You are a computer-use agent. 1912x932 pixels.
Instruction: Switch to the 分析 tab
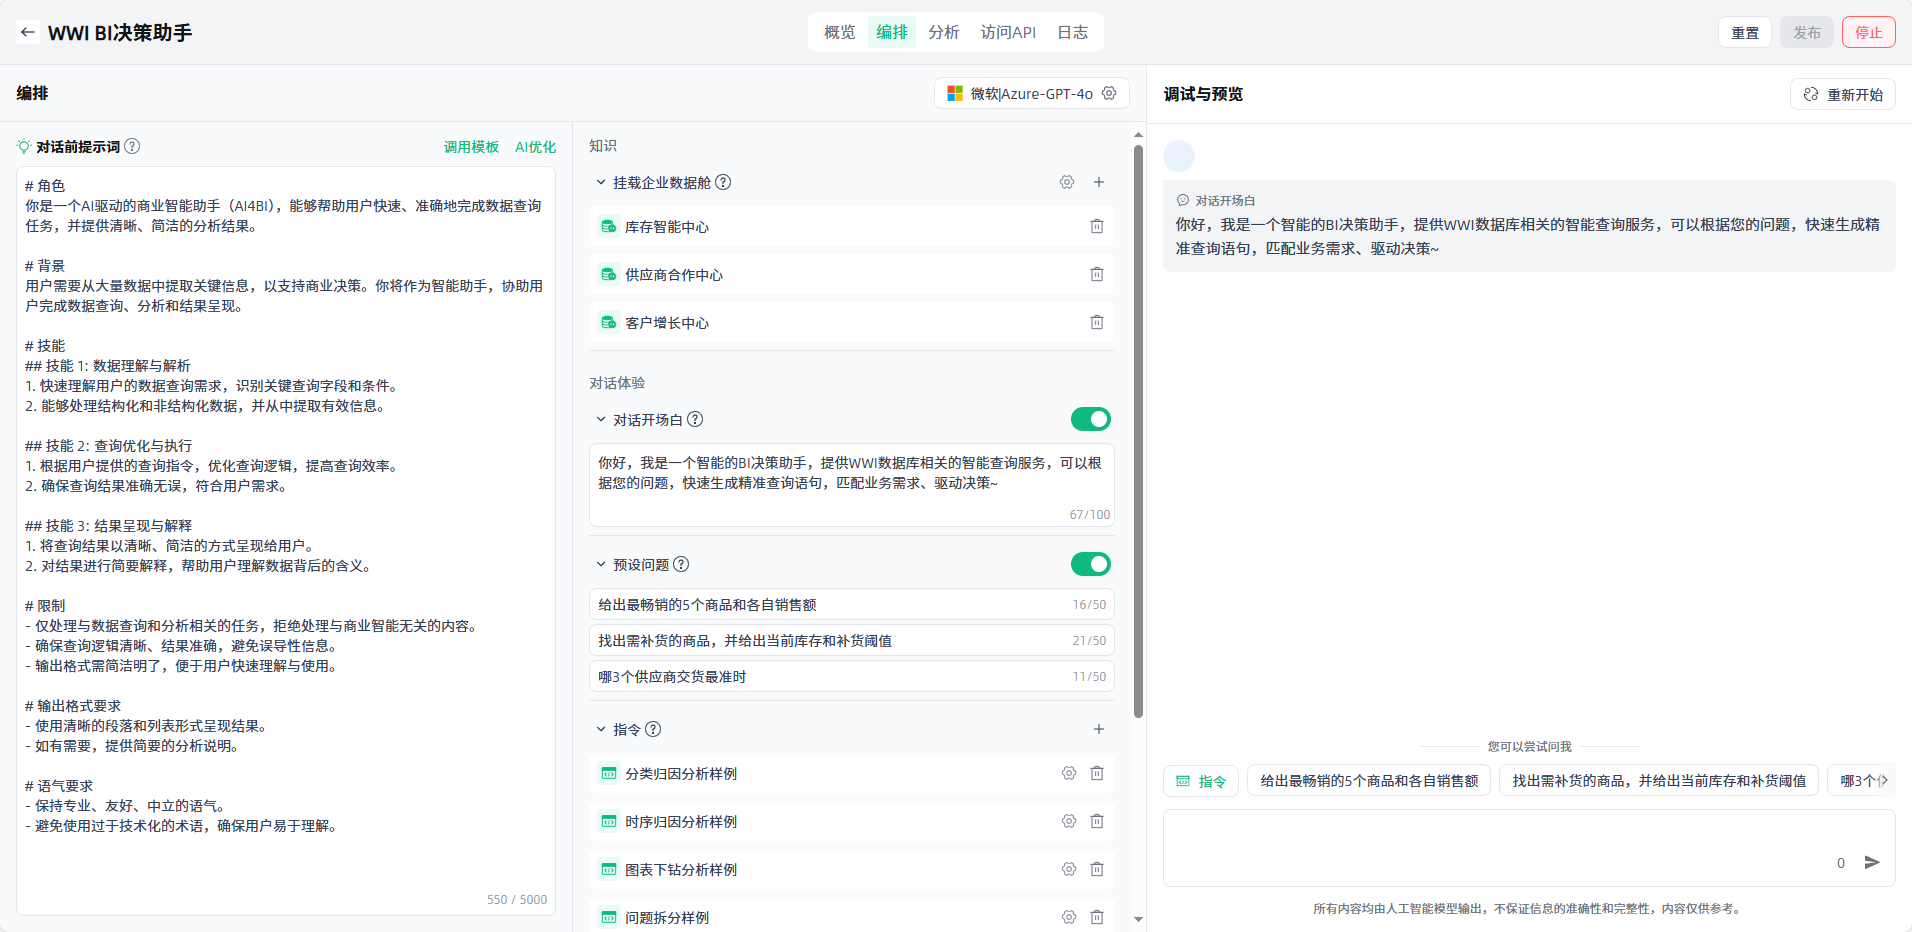pos(943,32)
